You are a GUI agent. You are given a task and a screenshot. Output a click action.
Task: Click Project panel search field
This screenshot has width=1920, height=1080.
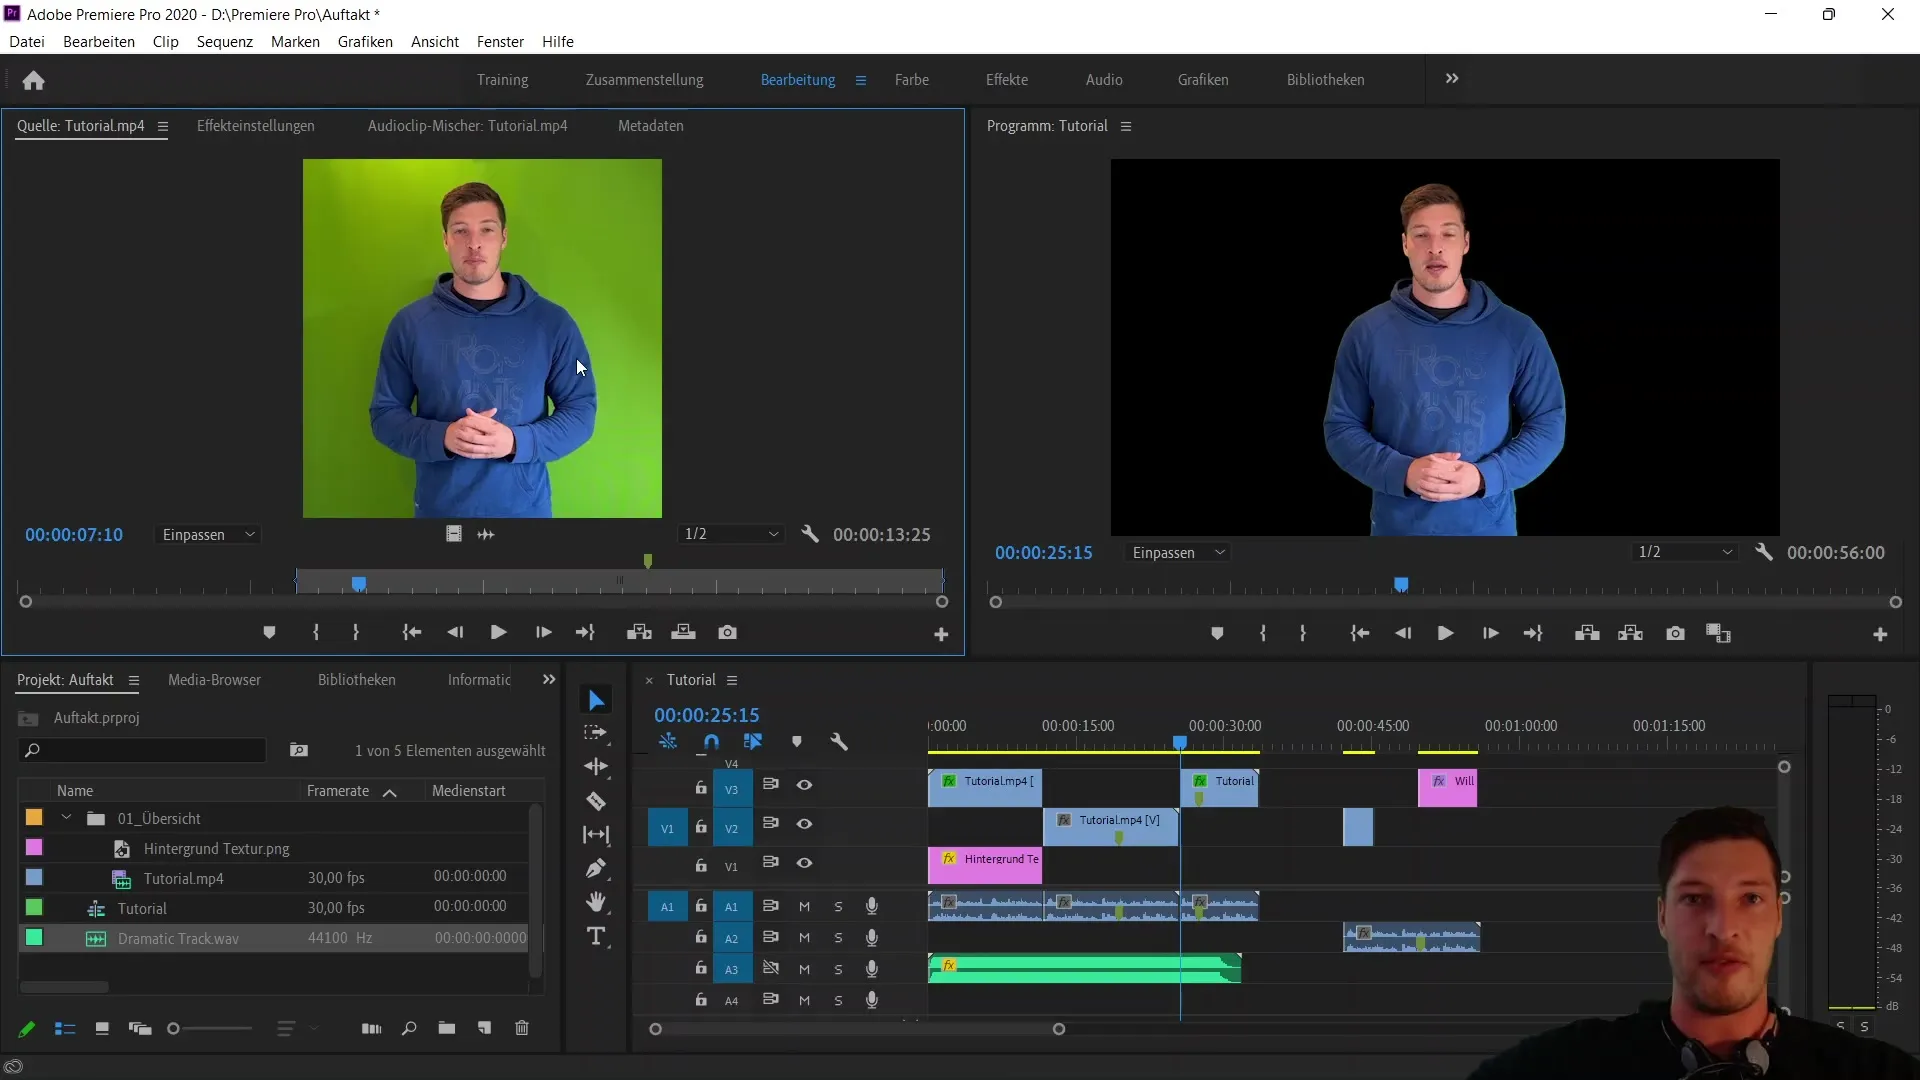tap(143, 750)
